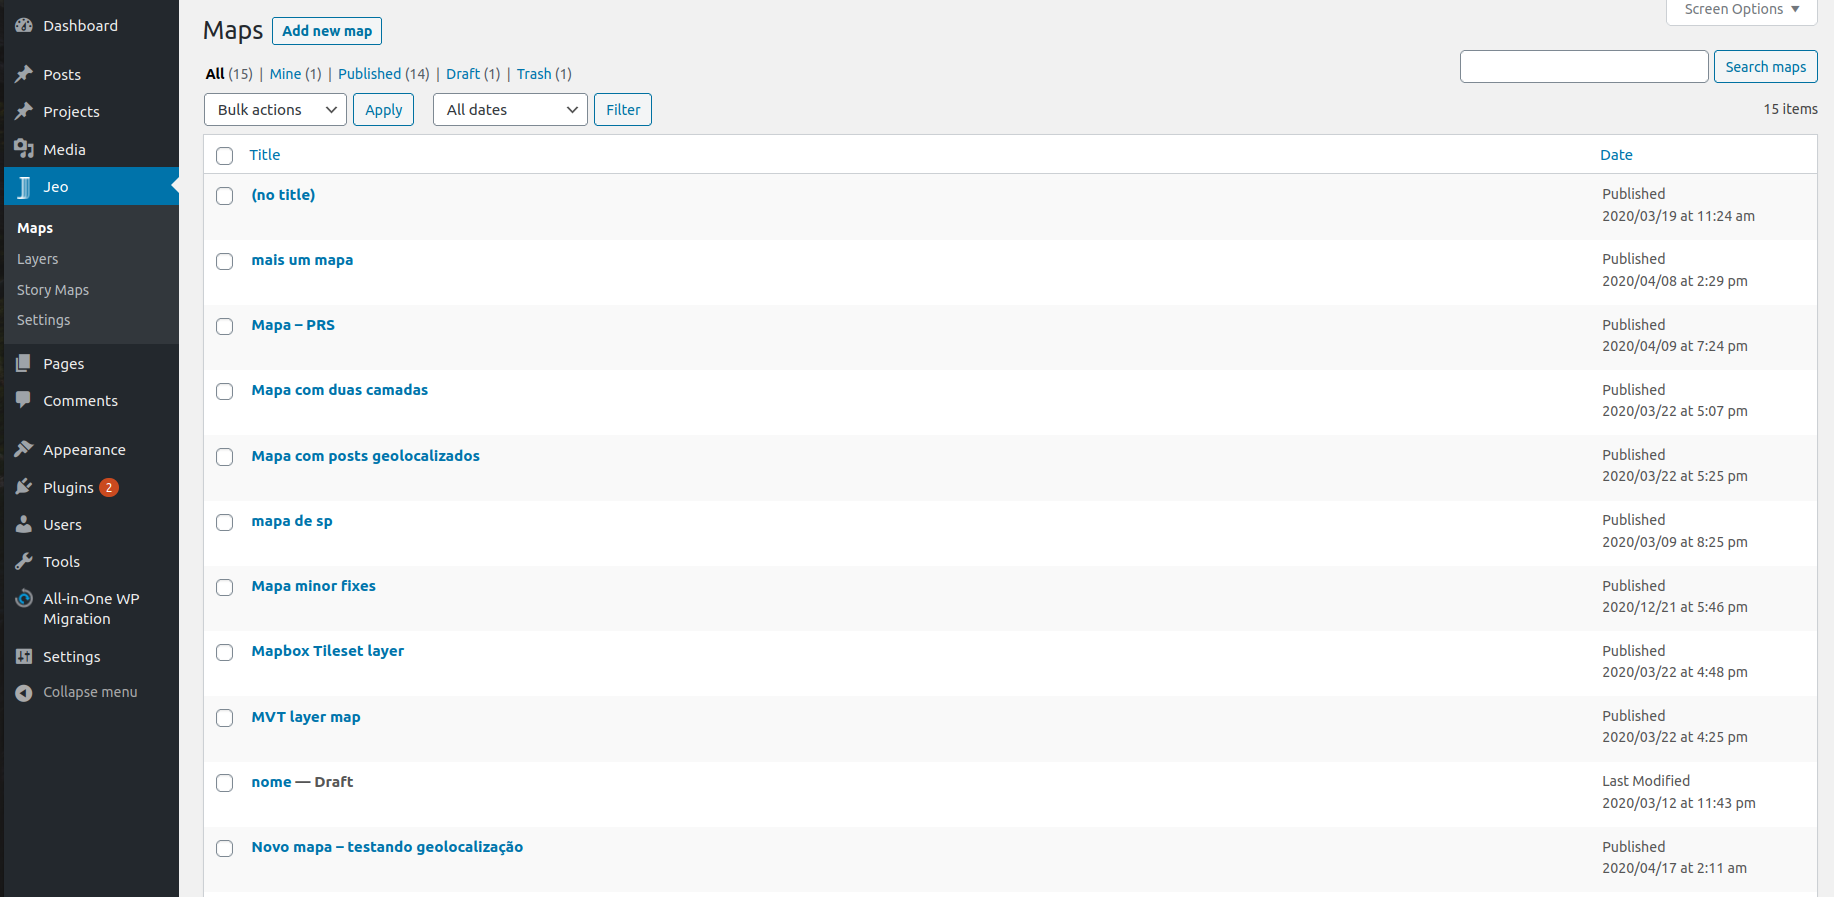
Task: Open the Mapa com posts geolocalizados map
Action: [x=366, y=456]
